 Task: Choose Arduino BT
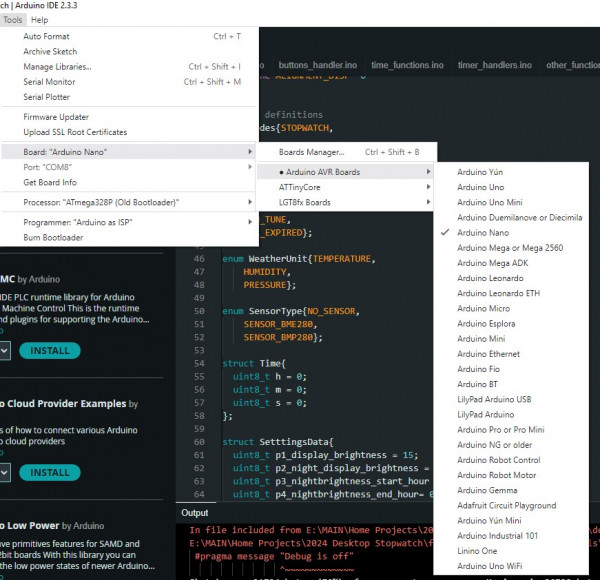(511, 384)
